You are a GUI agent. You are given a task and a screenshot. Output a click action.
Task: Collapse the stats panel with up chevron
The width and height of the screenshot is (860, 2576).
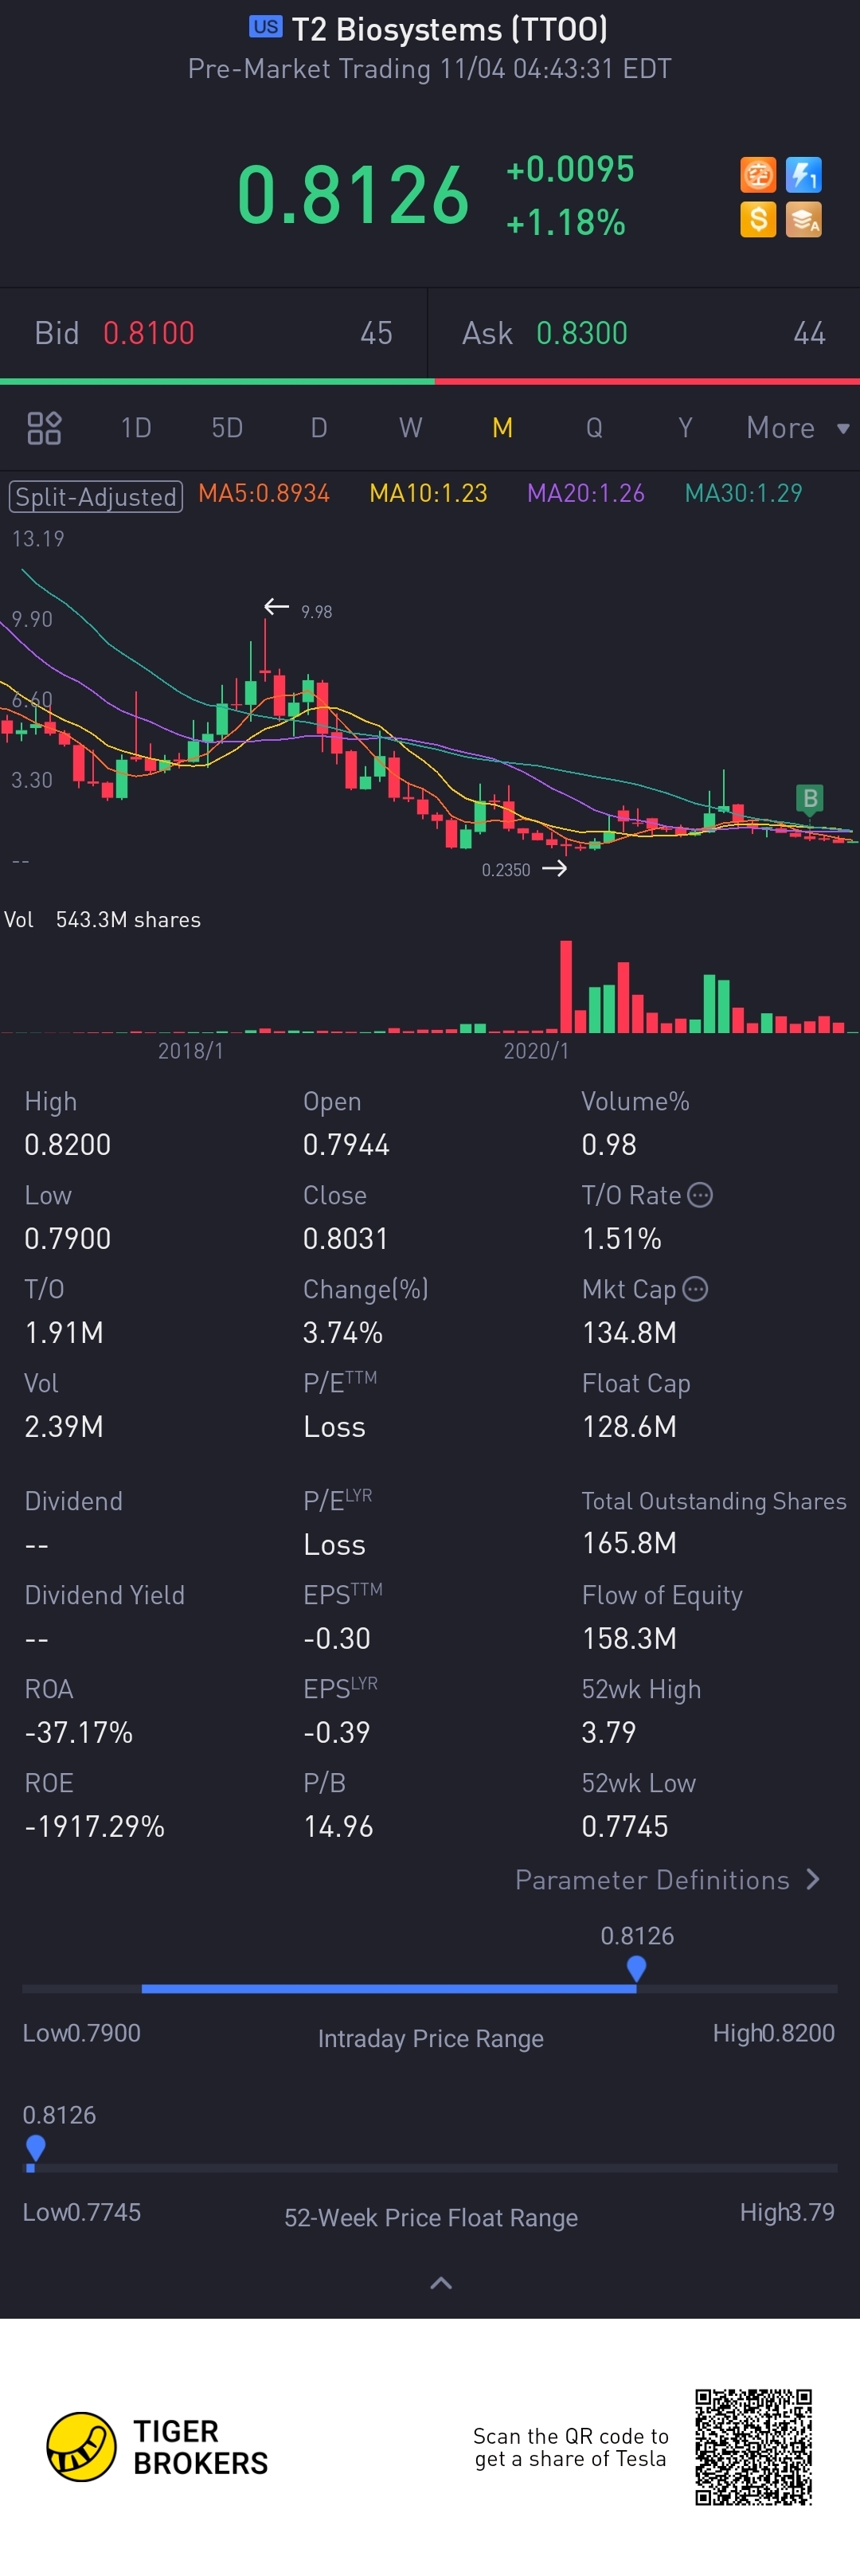click(441, 2283)
